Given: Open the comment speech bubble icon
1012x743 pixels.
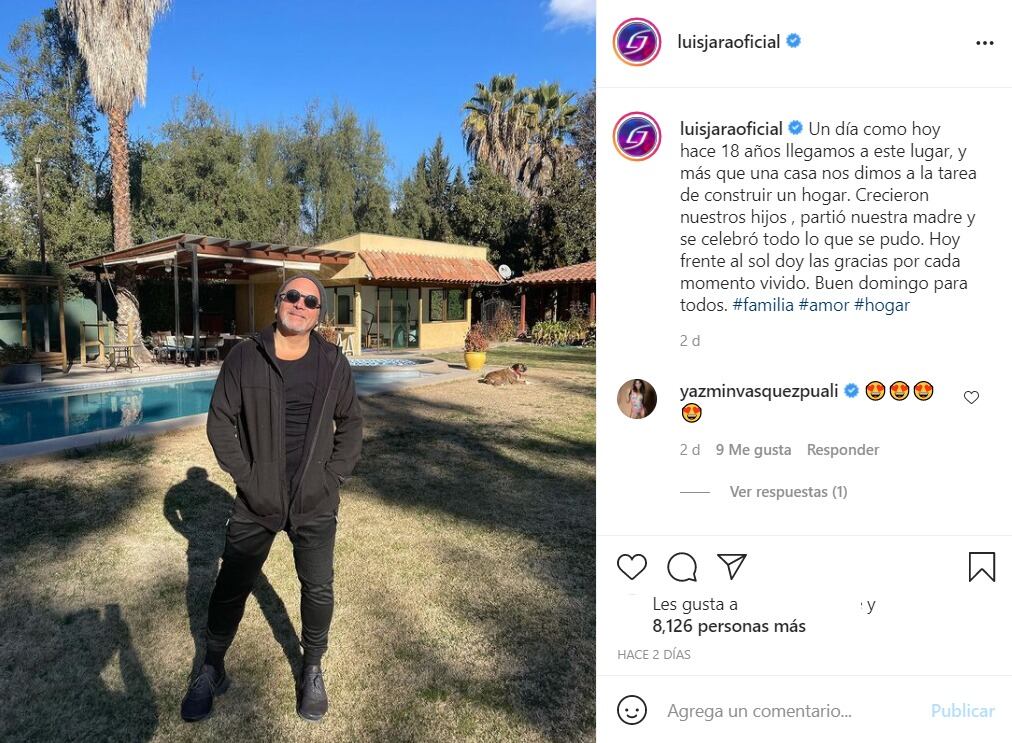Looking at the screenshot, I should click(x=682, y=567).
